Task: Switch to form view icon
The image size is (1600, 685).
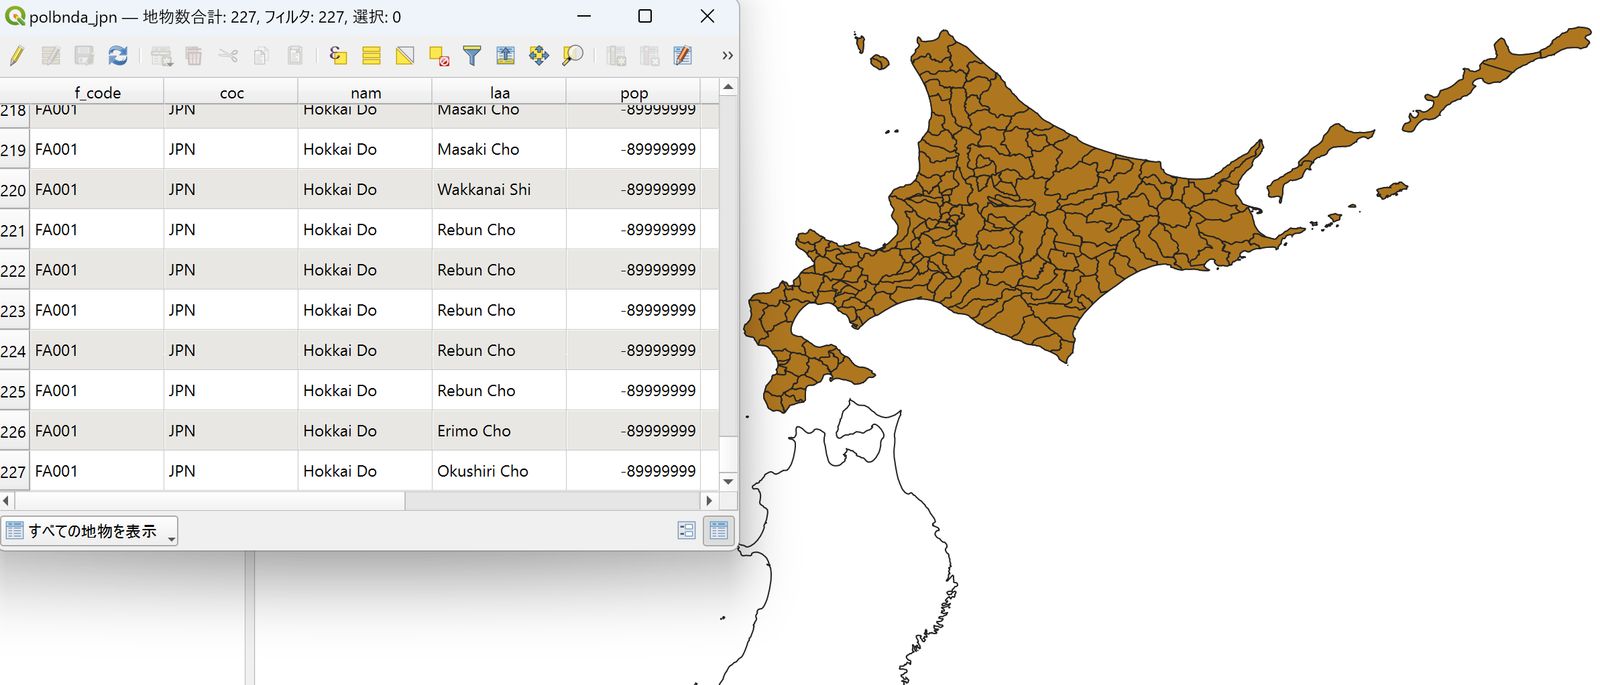Action: click(686, 530)
